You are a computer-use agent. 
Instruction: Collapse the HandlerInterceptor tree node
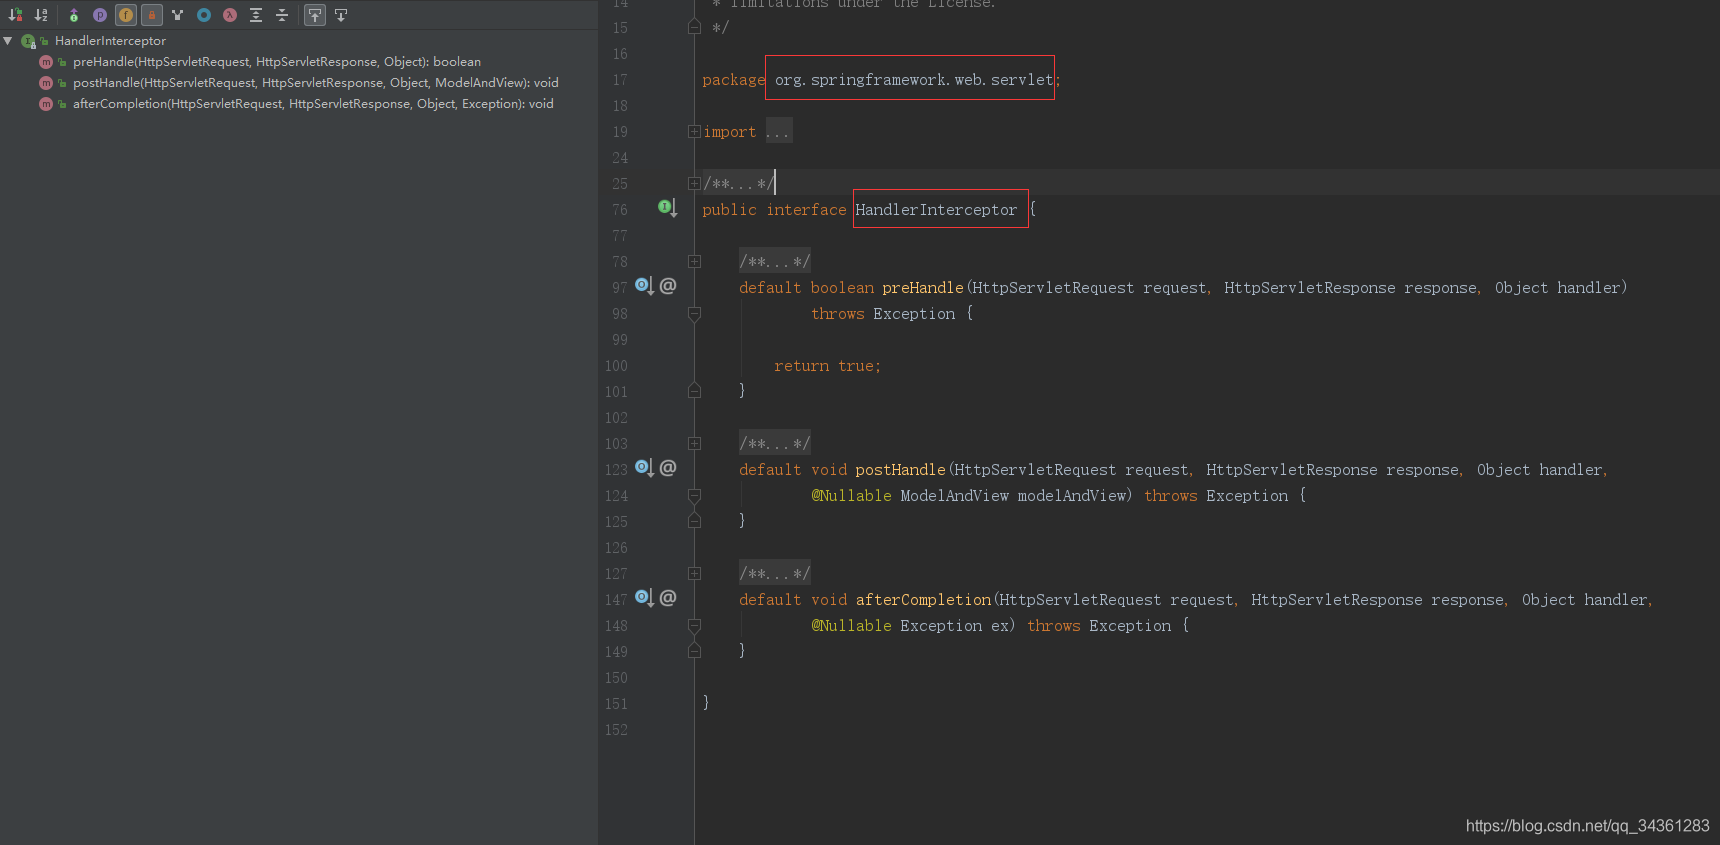point(8,41)
